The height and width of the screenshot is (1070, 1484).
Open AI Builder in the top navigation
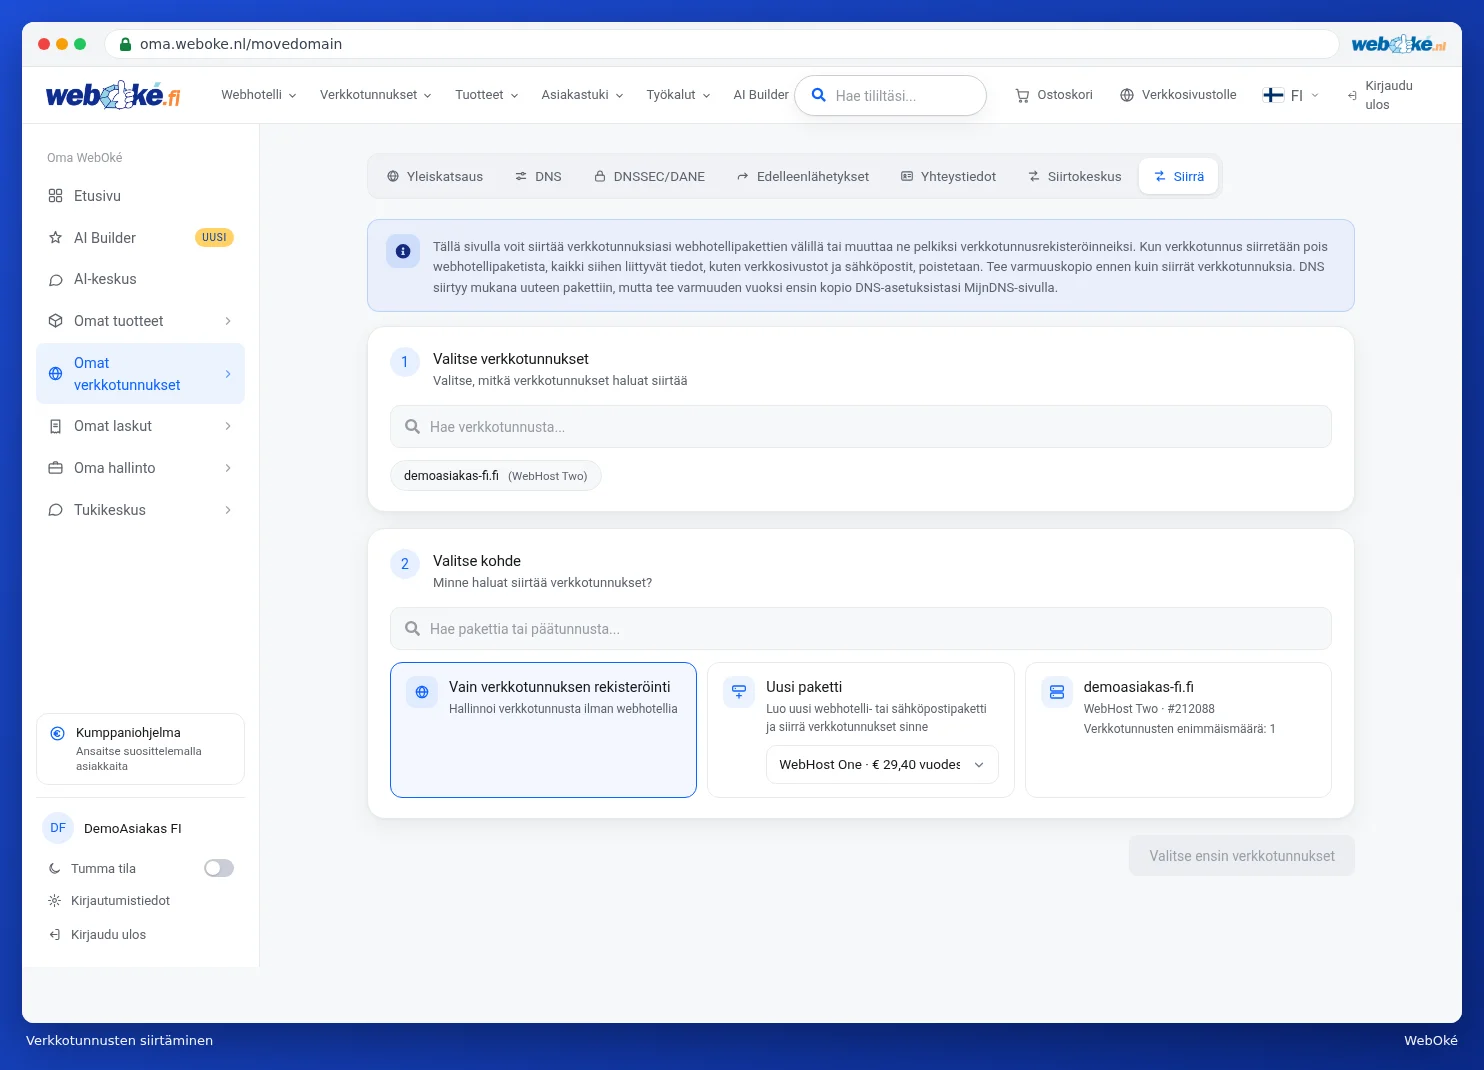pyautogui.click(x=761, y=95)
